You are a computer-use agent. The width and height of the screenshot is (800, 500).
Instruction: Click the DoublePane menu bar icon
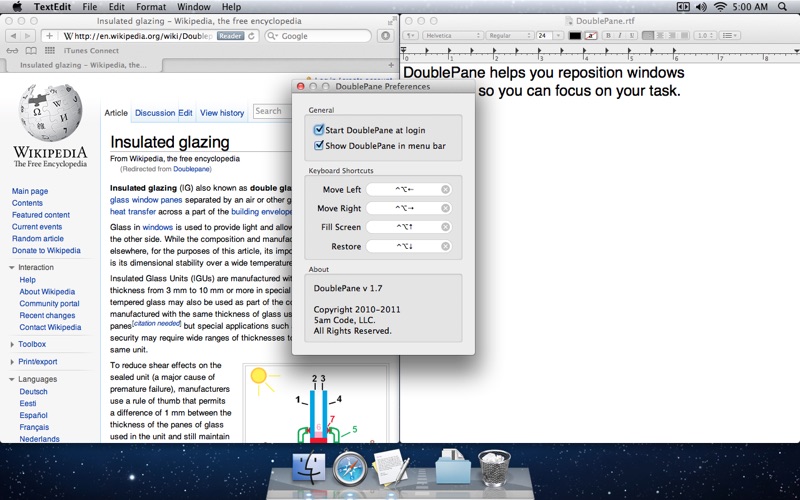click(x=683, y=7)
